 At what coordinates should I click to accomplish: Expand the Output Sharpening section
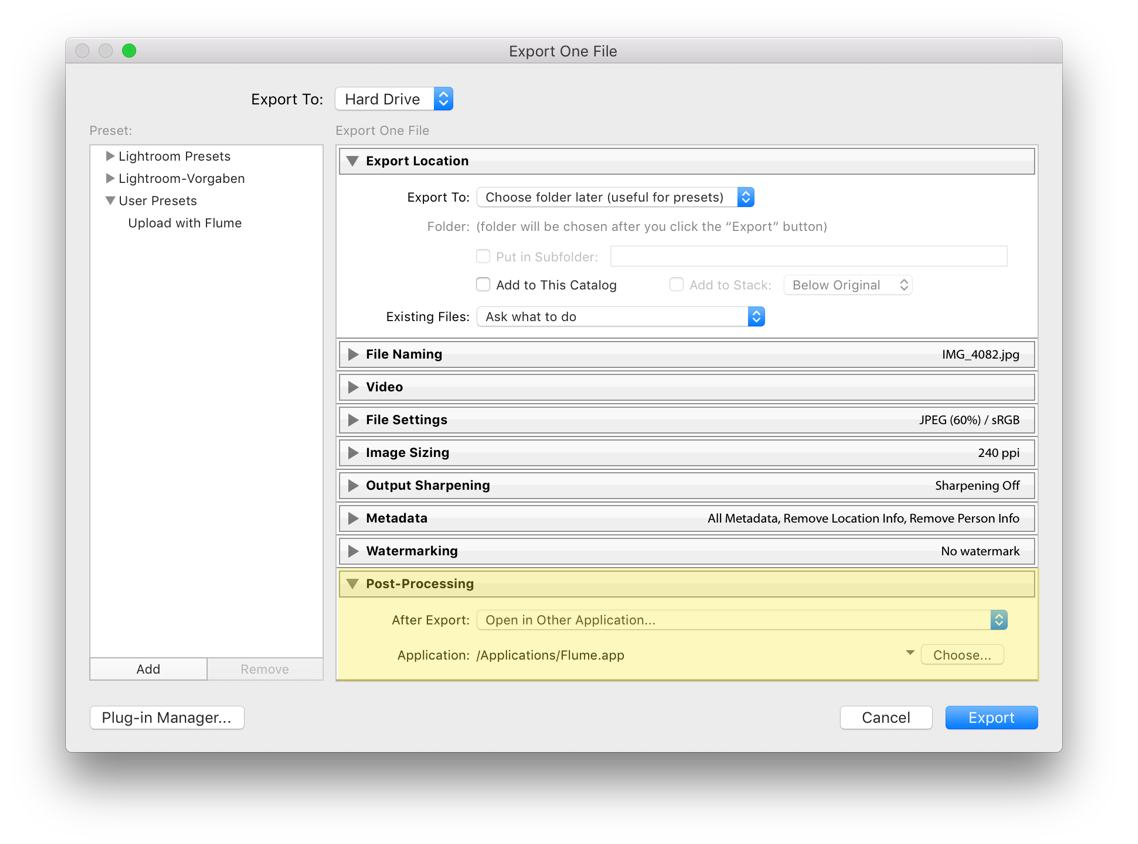353,485
